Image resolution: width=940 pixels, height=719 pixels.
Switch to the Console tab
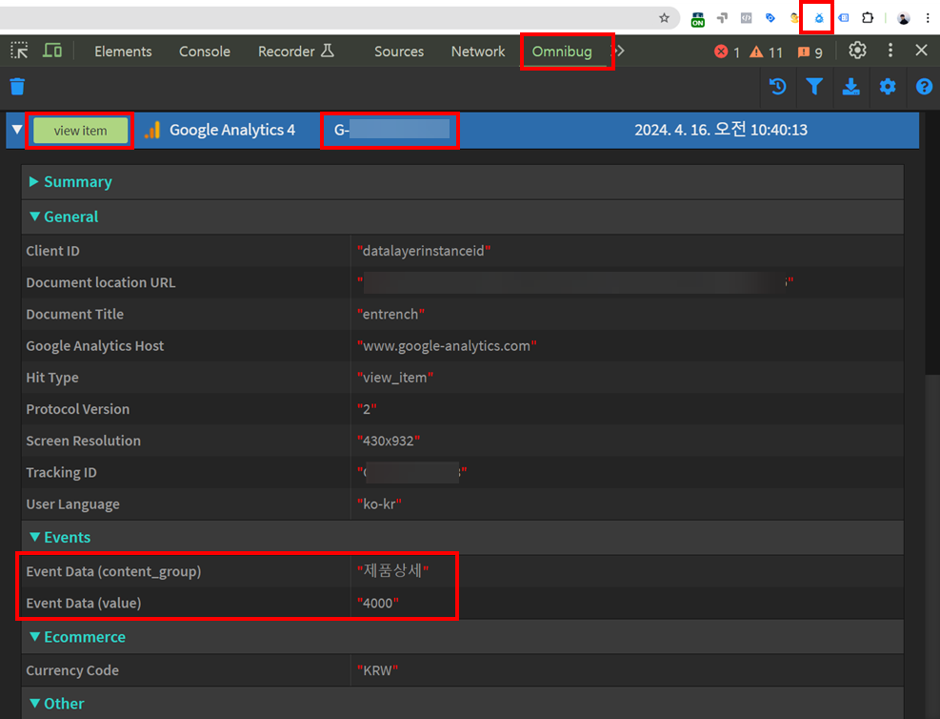pyautogui.click(x=204, y=52)
